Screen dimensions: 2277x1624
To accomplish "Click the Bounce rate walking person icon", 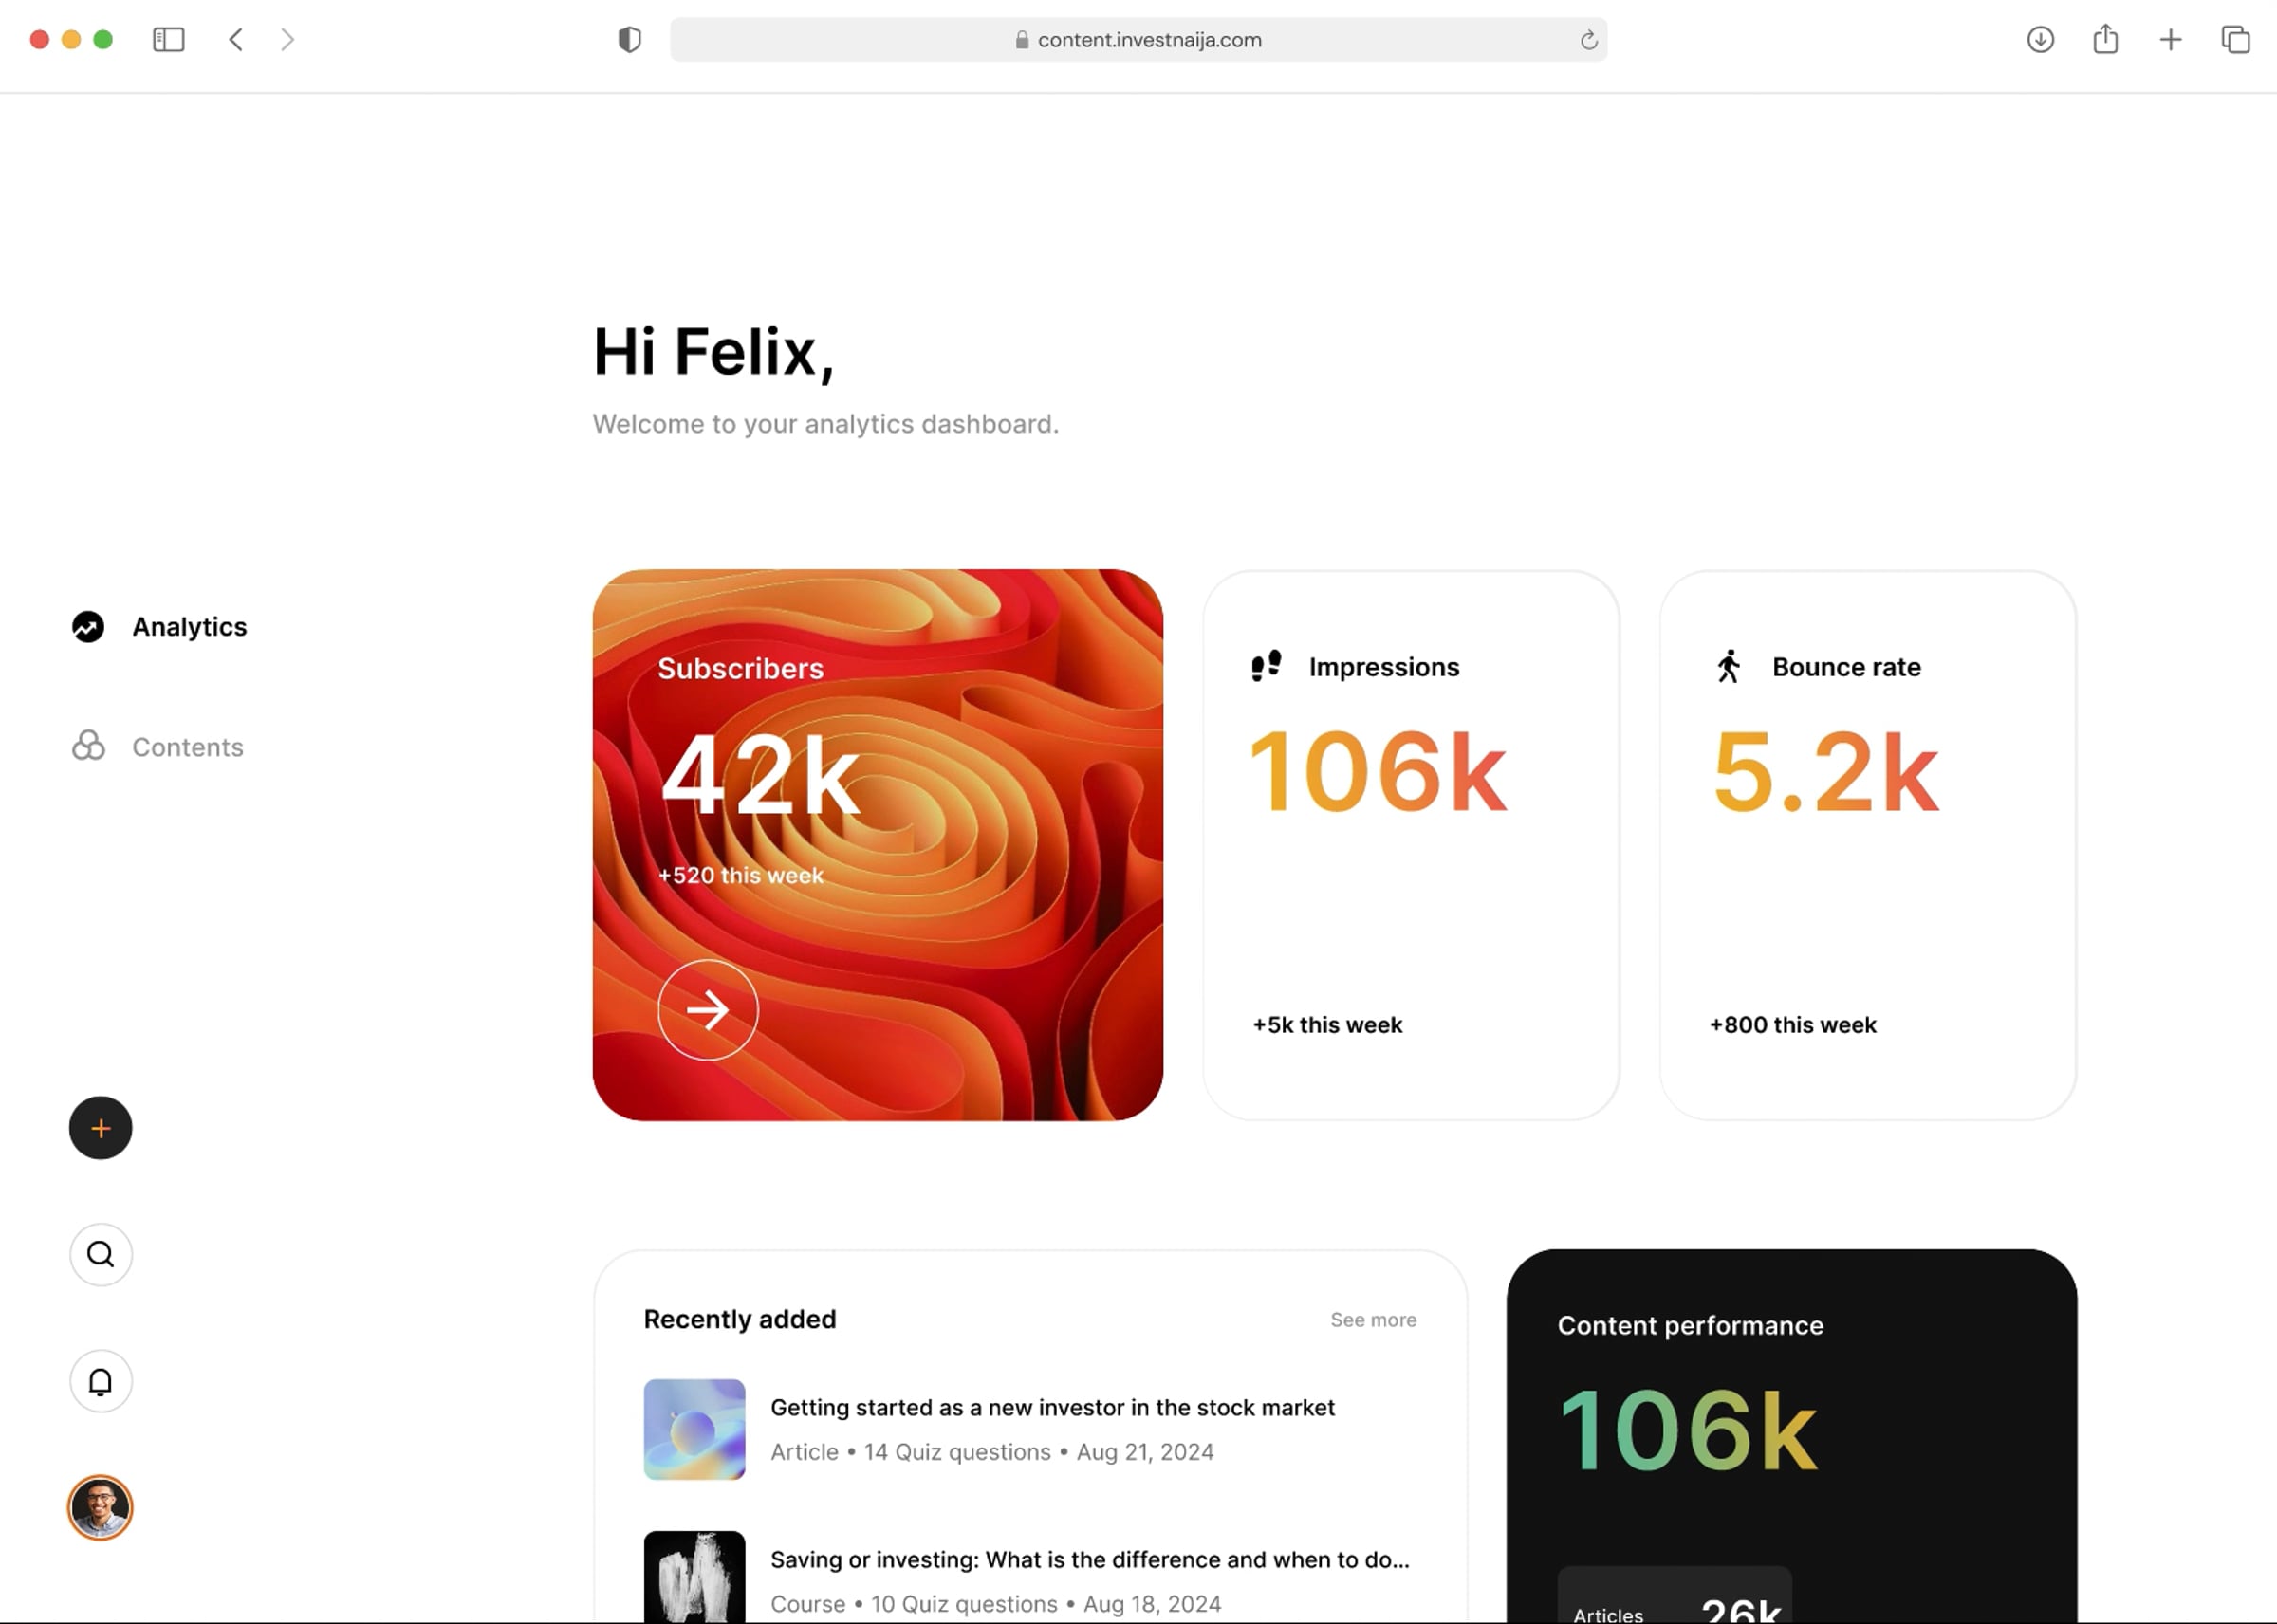I will (x=1728, y=666).
